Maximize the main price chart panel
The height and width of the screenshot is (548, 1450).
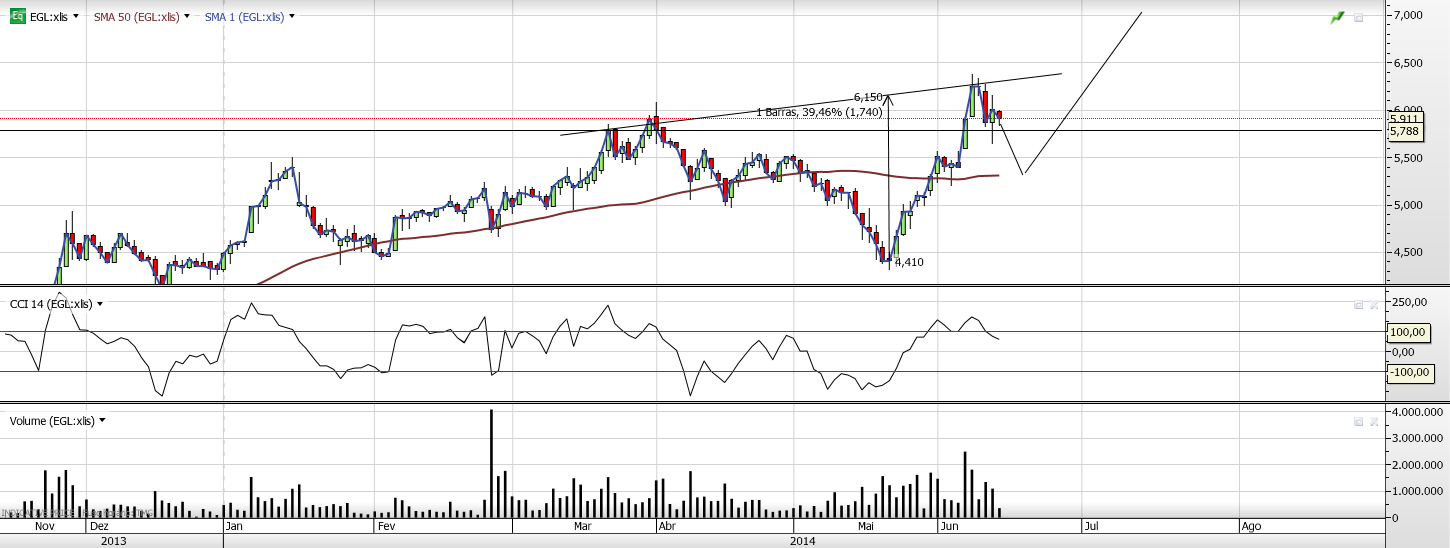tap(1358, 18)
